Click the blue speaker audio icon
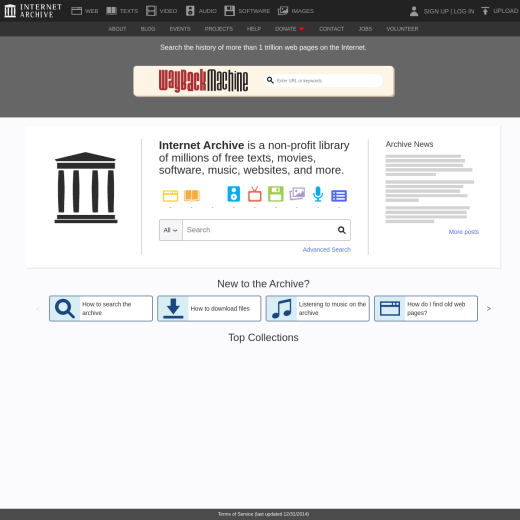520x520 pixels. [x=234, y=194]
